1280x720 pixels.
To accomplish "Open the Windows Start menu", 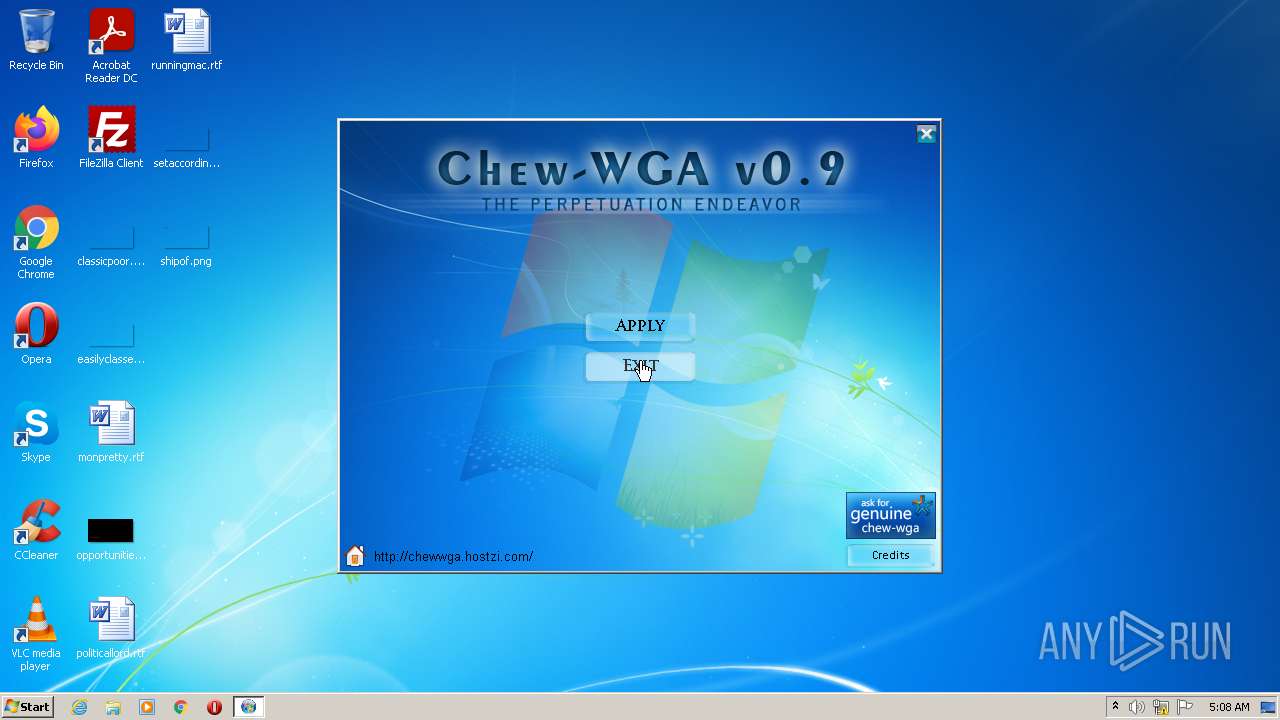I will 27,707.
